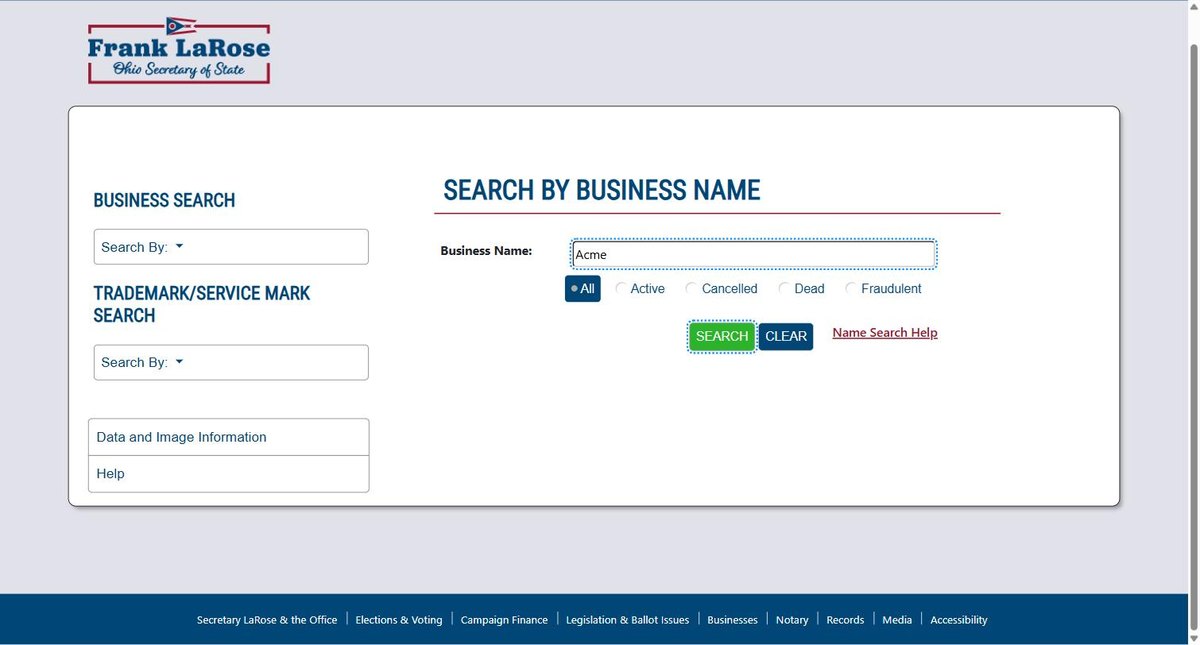Click the Frank LaRose Ohio Secretary of State logo
The image size is (1200, 645).
click(179, 50)
